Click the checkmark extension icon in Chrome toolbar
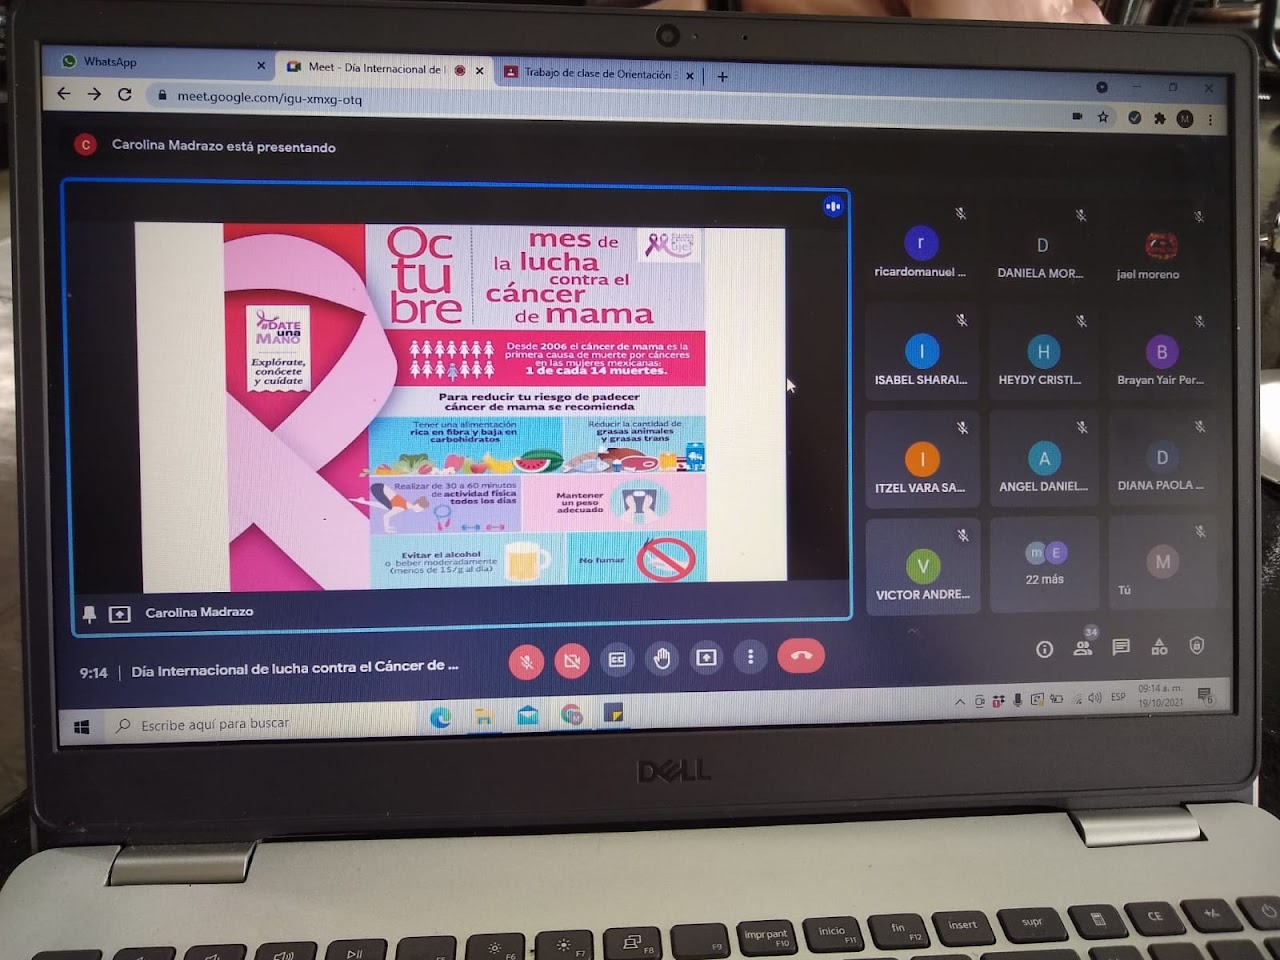Image resolution: width=1280 pixels, height=960 pixels. (1134, 117)
